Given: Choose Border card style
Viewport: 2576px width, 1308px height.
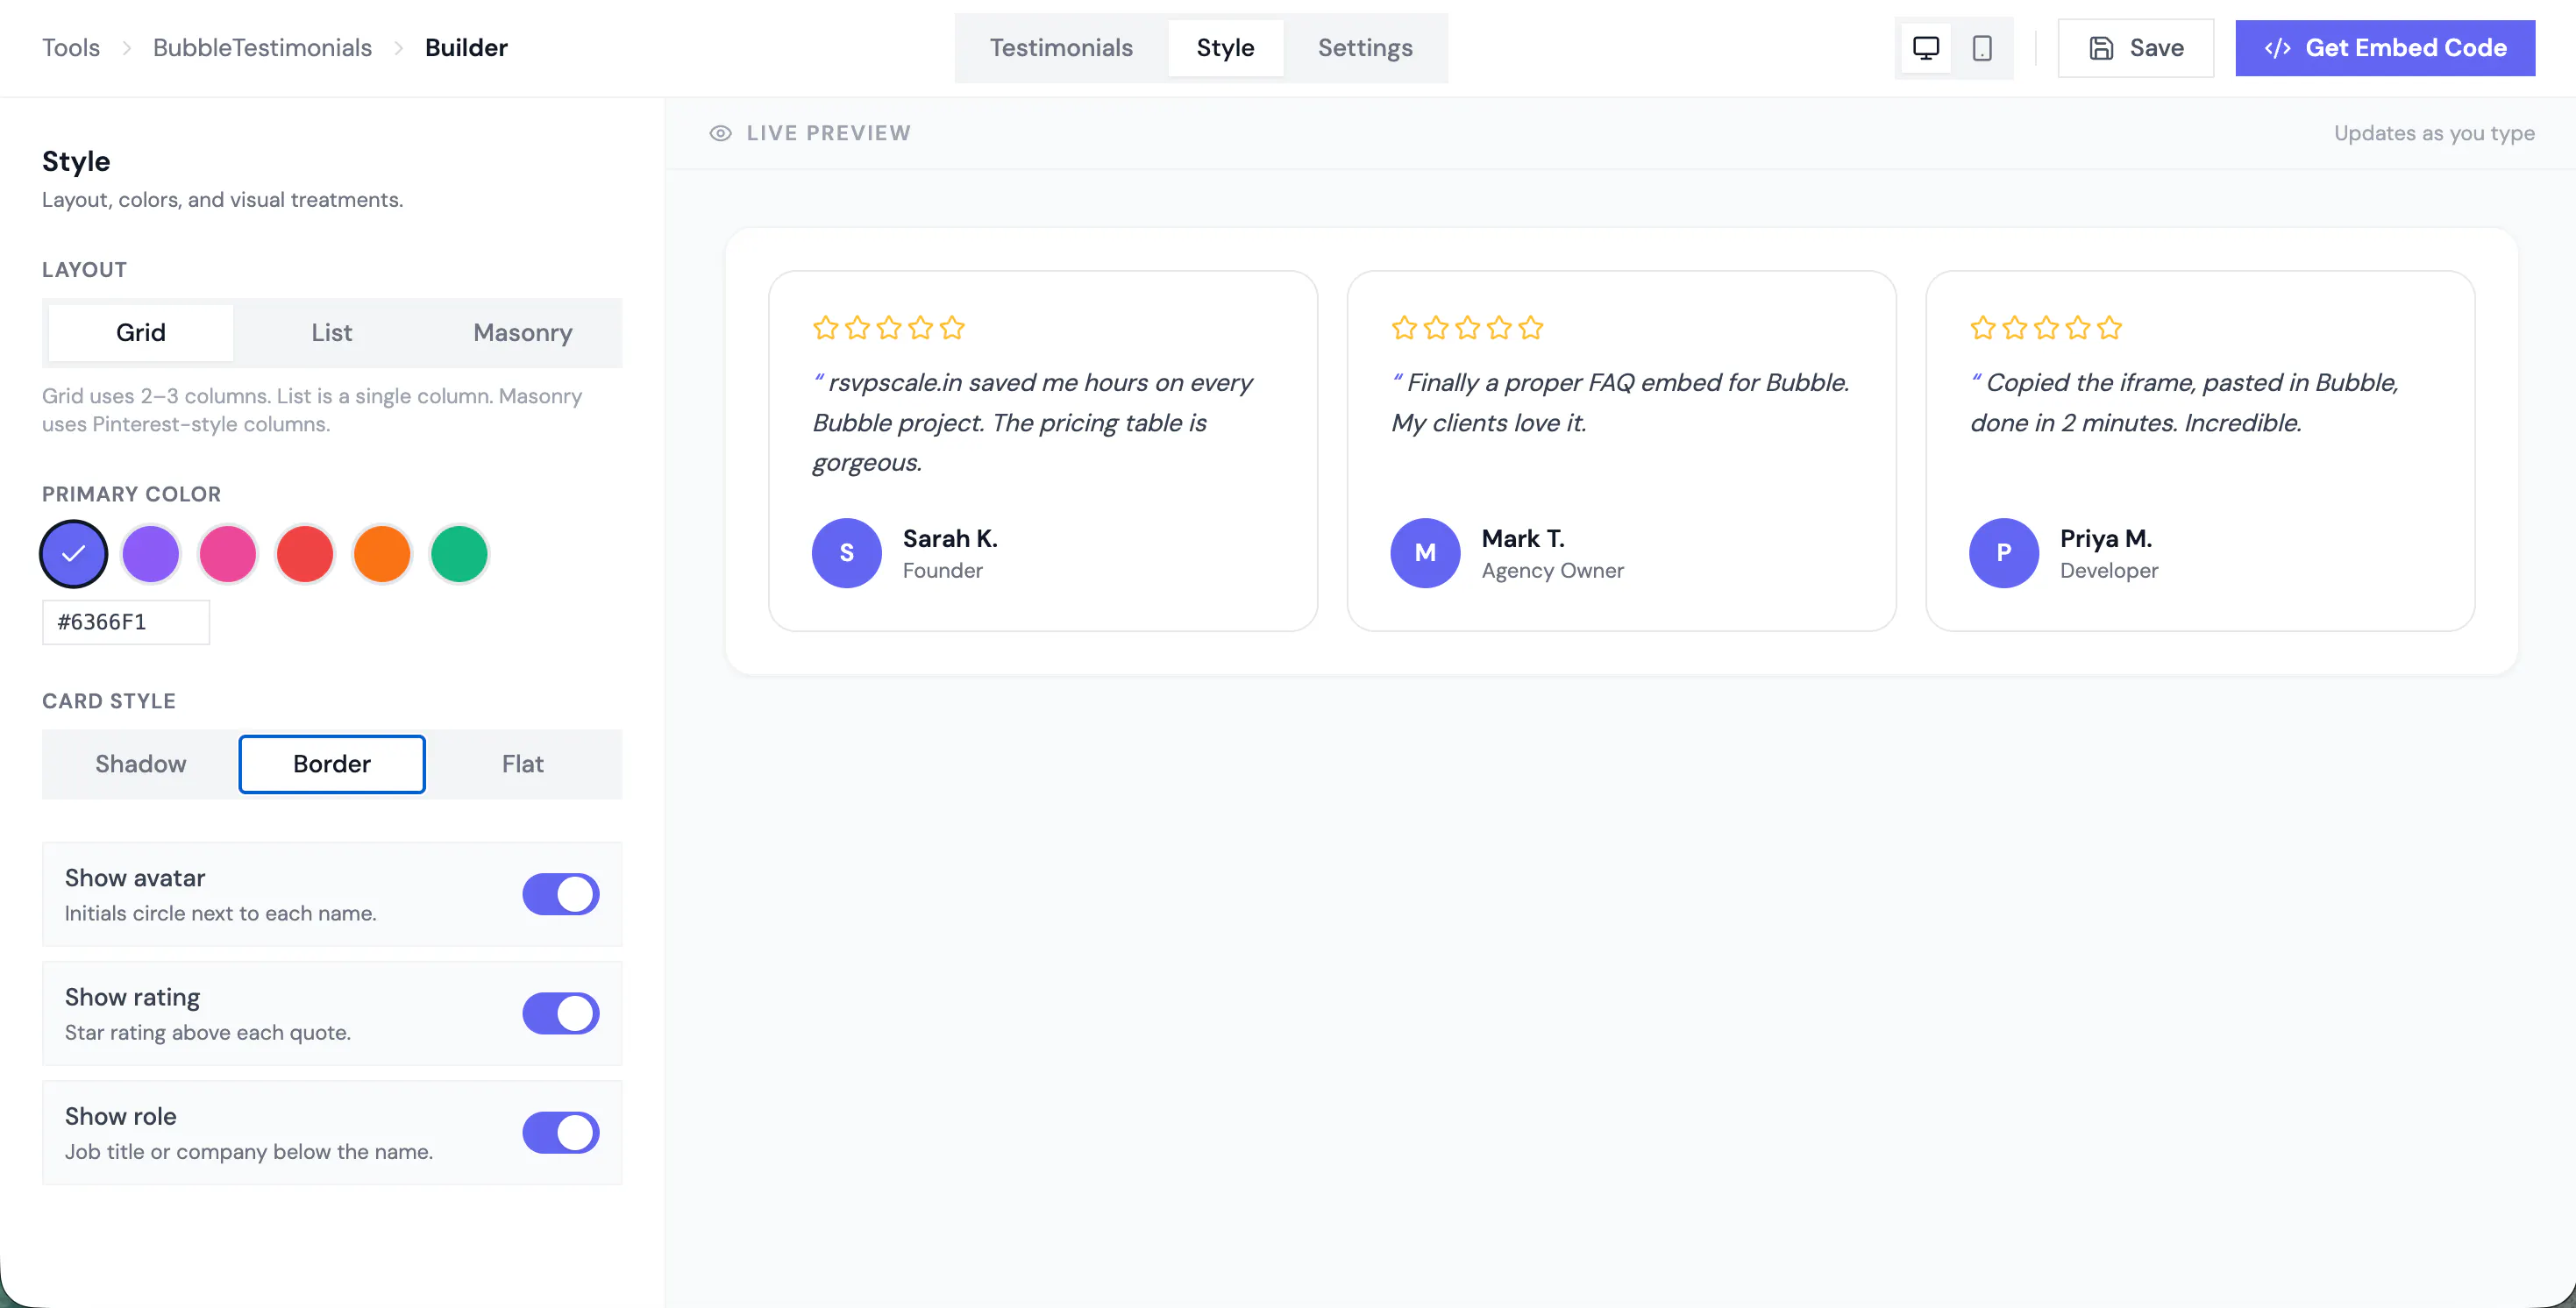Looking at the screenshot, I should click(332, 764).
